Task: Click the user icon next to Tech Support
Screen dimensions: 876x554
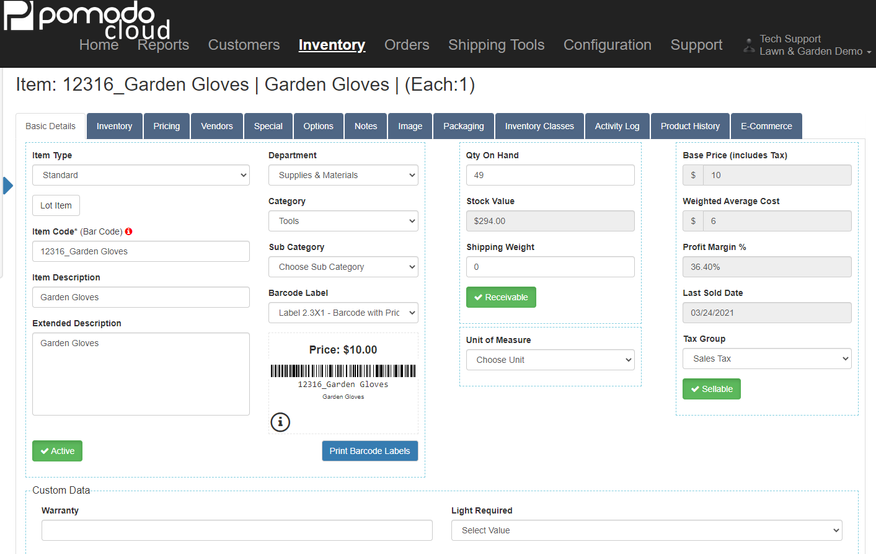Action: pos(749,45)
